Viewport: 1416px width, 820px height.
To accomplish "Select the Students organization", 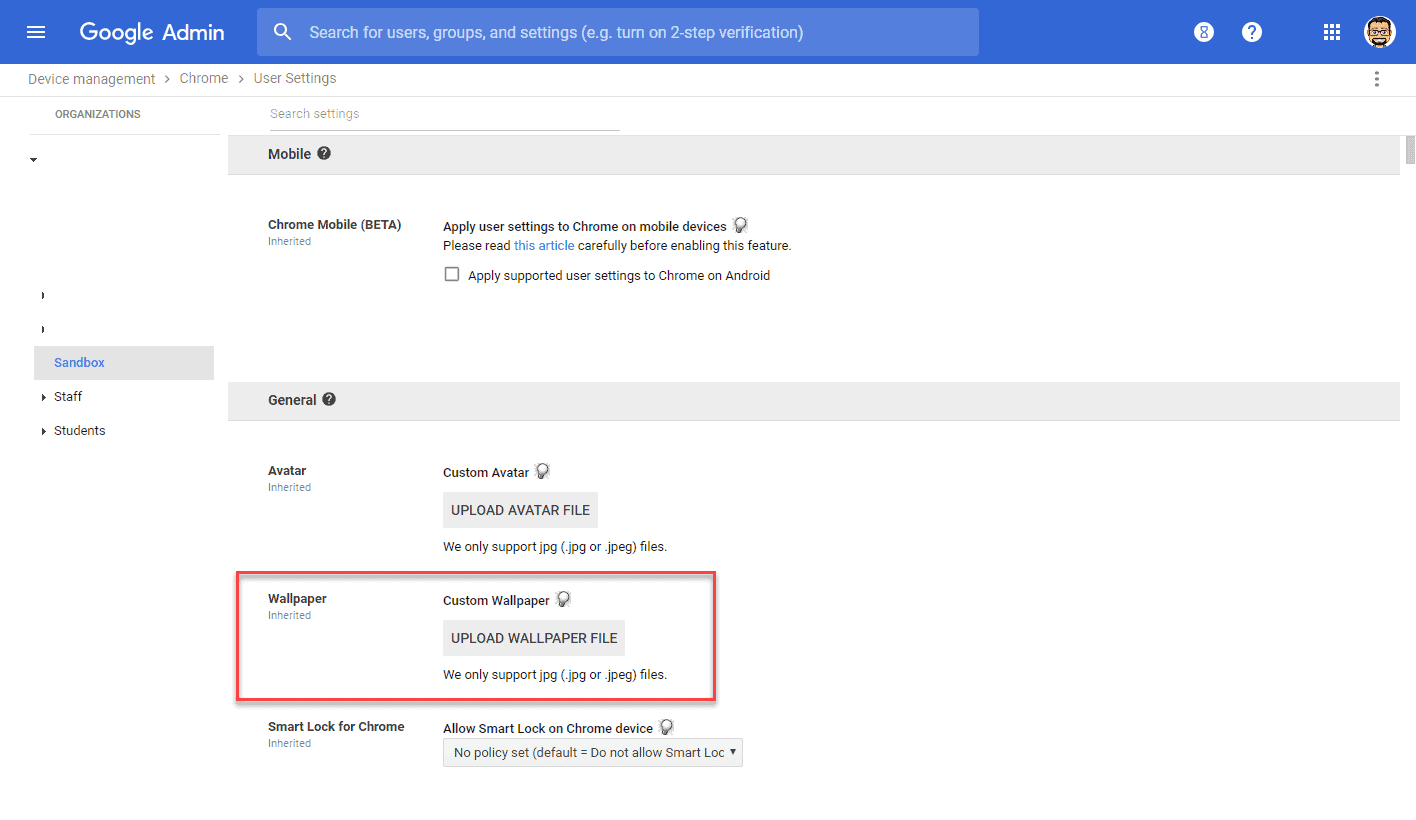I will pyautogui.click(x=80, y=431).
